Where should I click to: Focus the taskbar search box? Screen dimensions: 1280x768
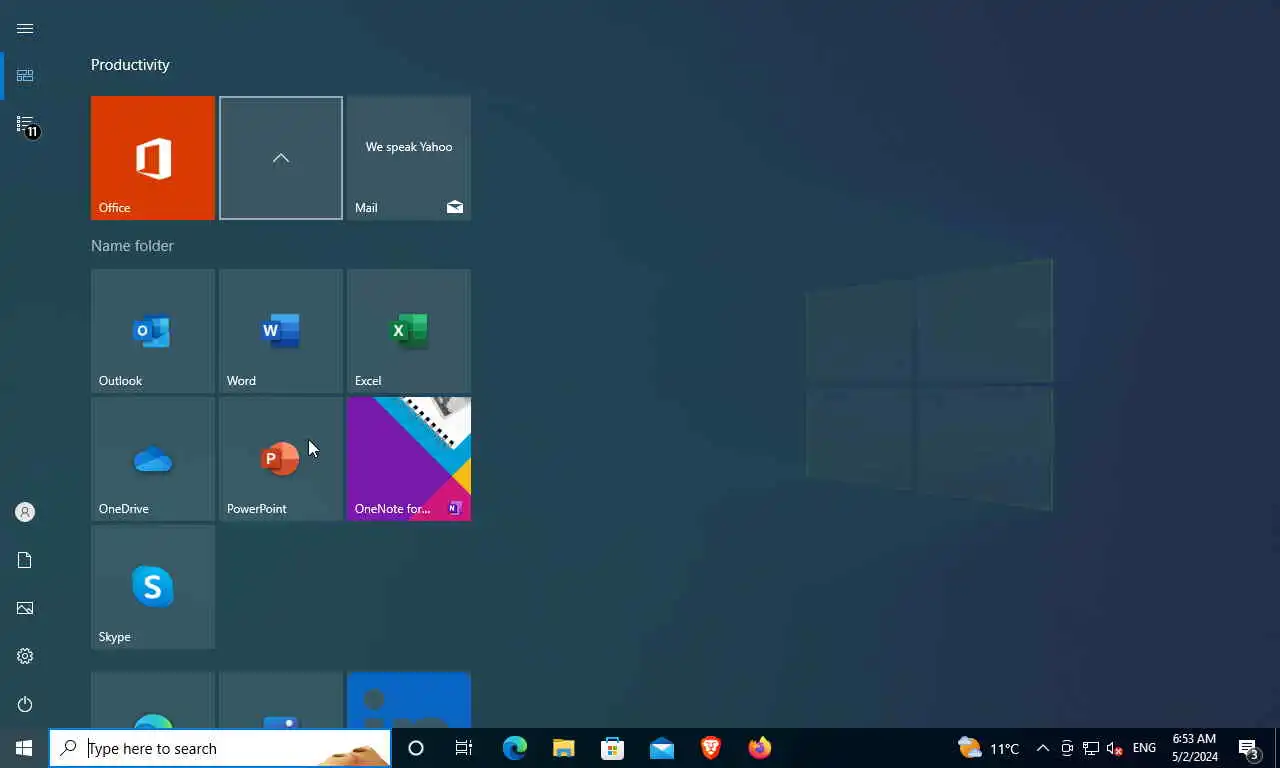[x=220, y=748]
